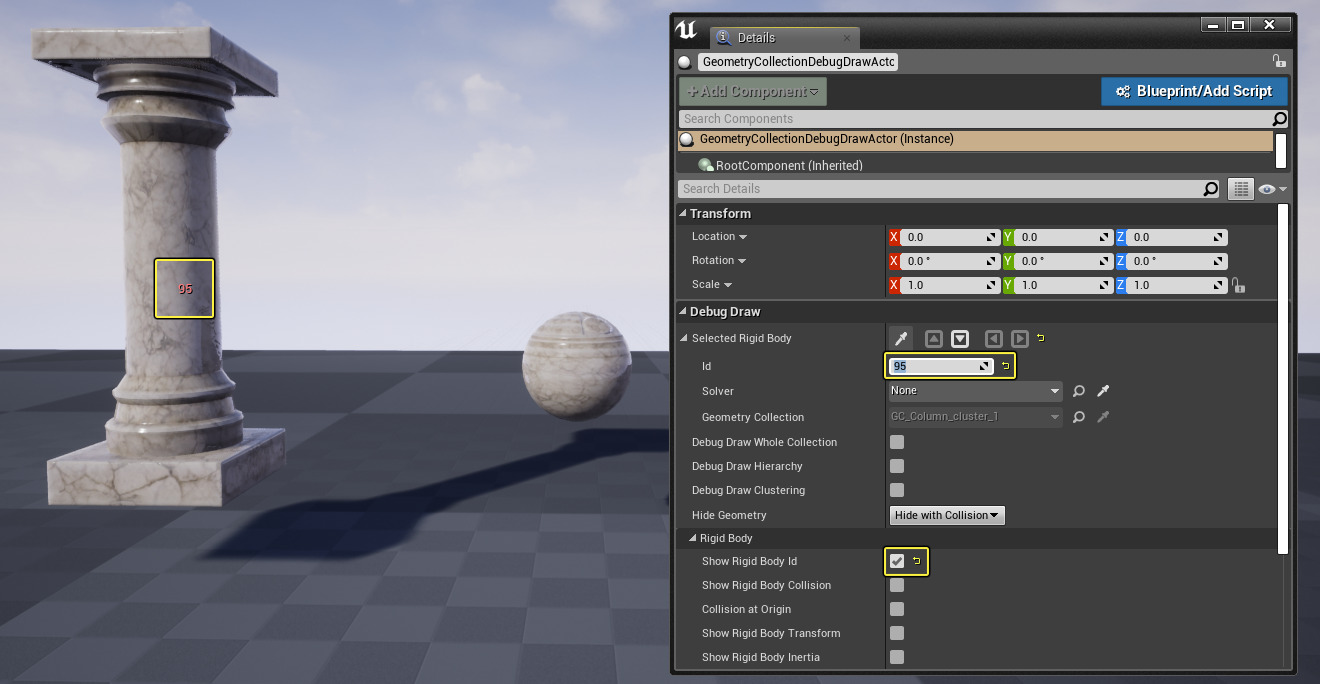Click the down arrow for Selected Rigid Body
1320x684 pixels.
[960, 339]
